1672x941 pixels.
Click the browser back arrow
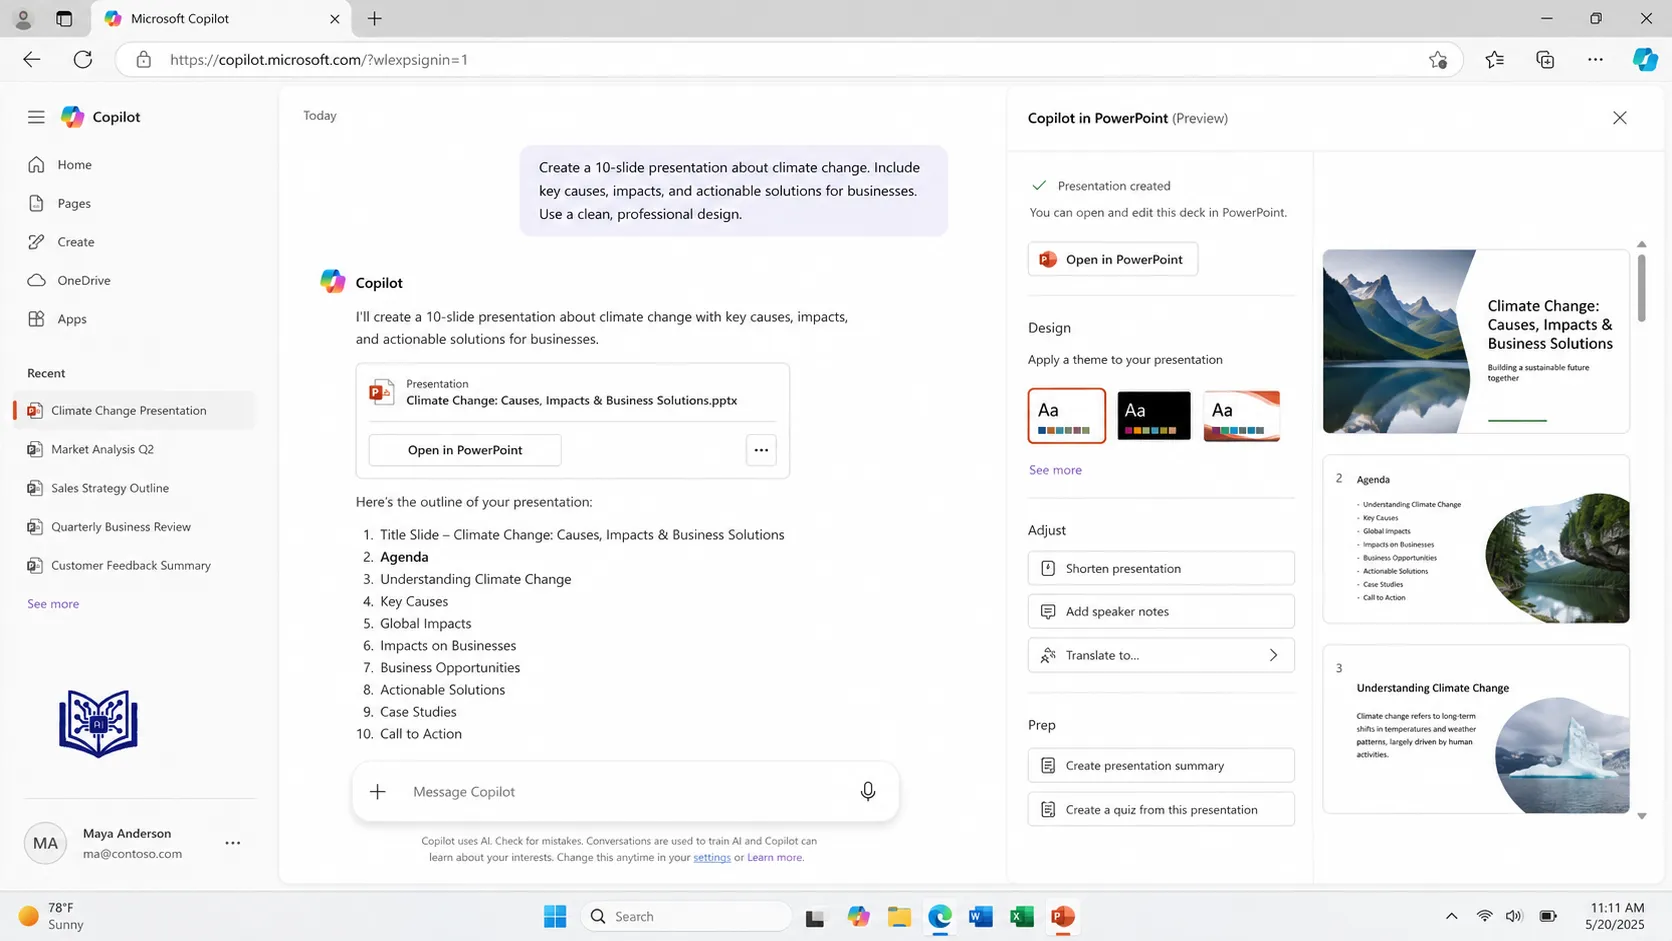(x=32, y=59)
